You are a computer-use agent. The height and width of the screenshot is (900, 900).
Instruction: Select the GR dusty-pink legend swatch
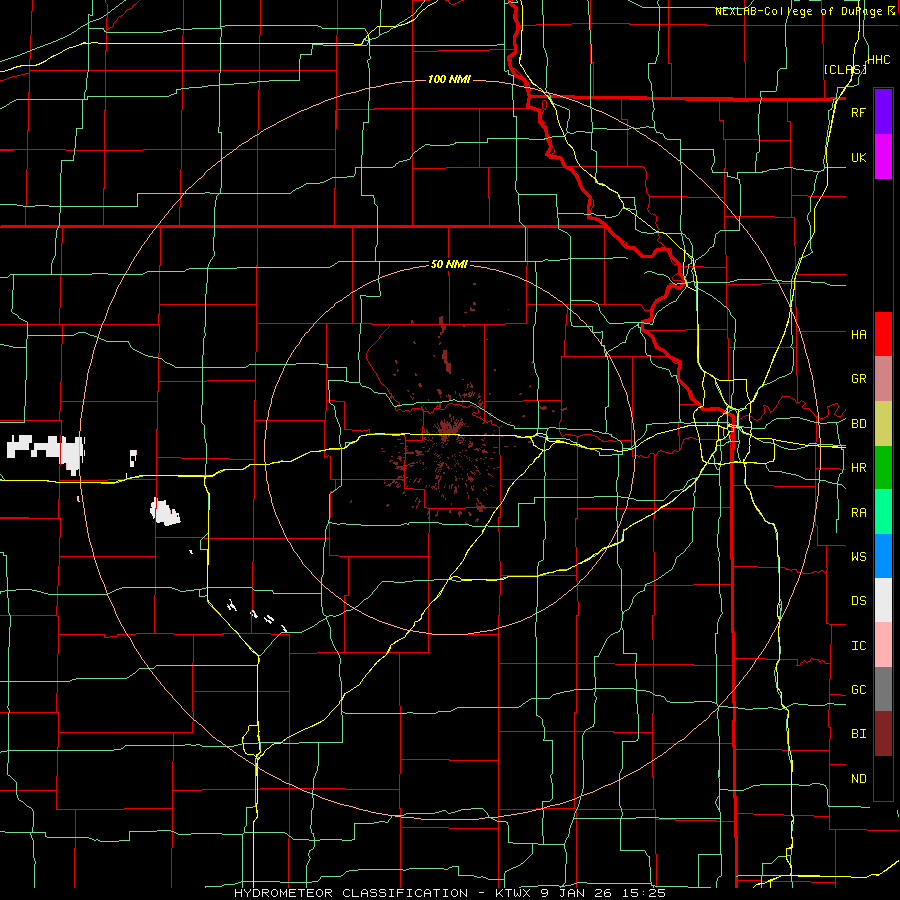883,378
